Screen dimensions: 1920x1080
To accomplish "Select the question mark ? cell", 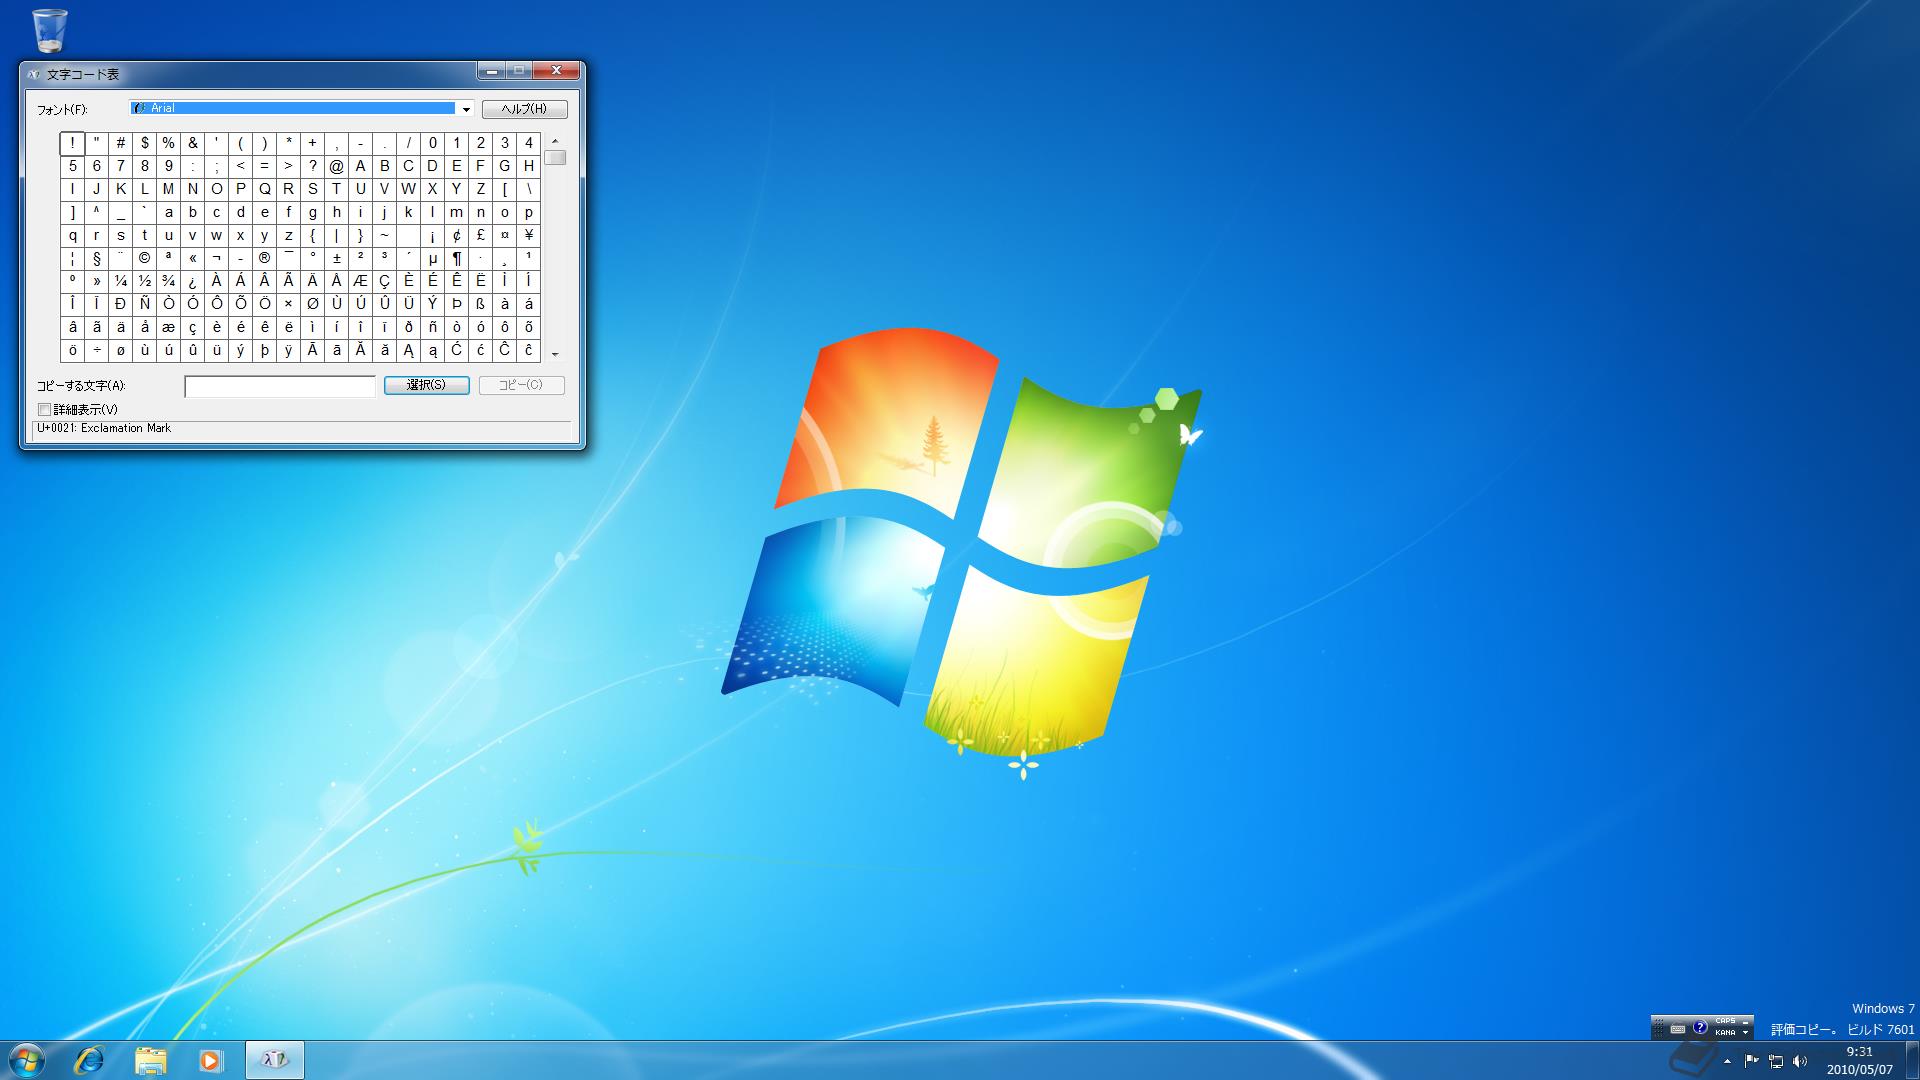I will pos(313,166).
